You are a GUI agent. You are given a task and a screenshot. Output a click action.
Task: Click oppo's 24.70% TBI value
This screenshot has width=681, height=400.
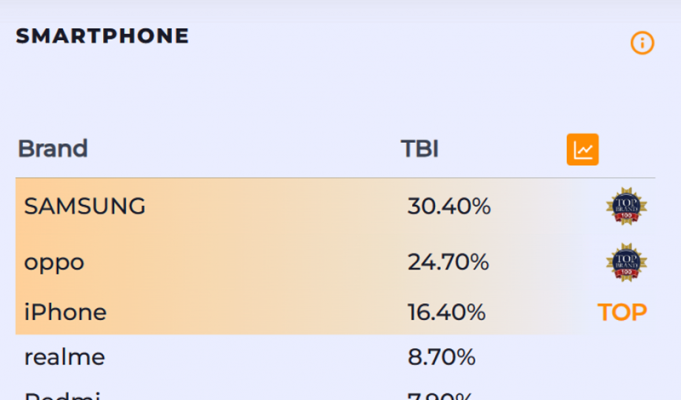pyautogui.click(x=448, y=263)
